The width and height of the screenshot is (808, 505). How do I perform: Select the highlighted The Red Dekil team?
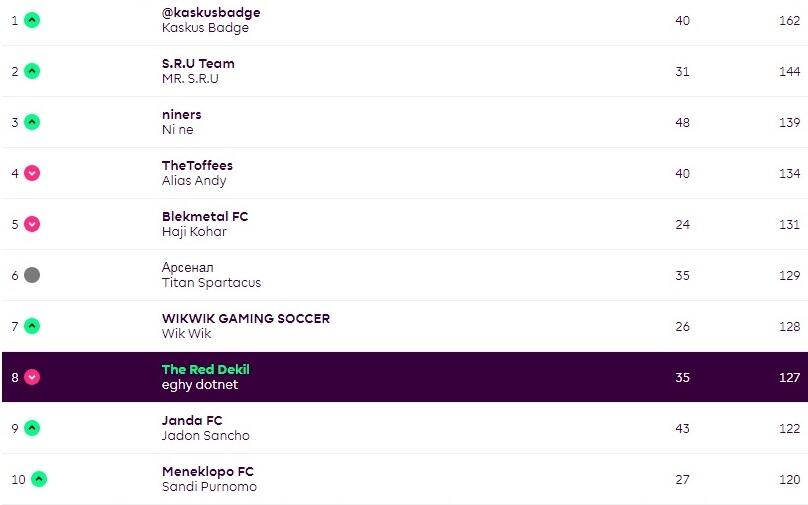(x=206, y=370)
